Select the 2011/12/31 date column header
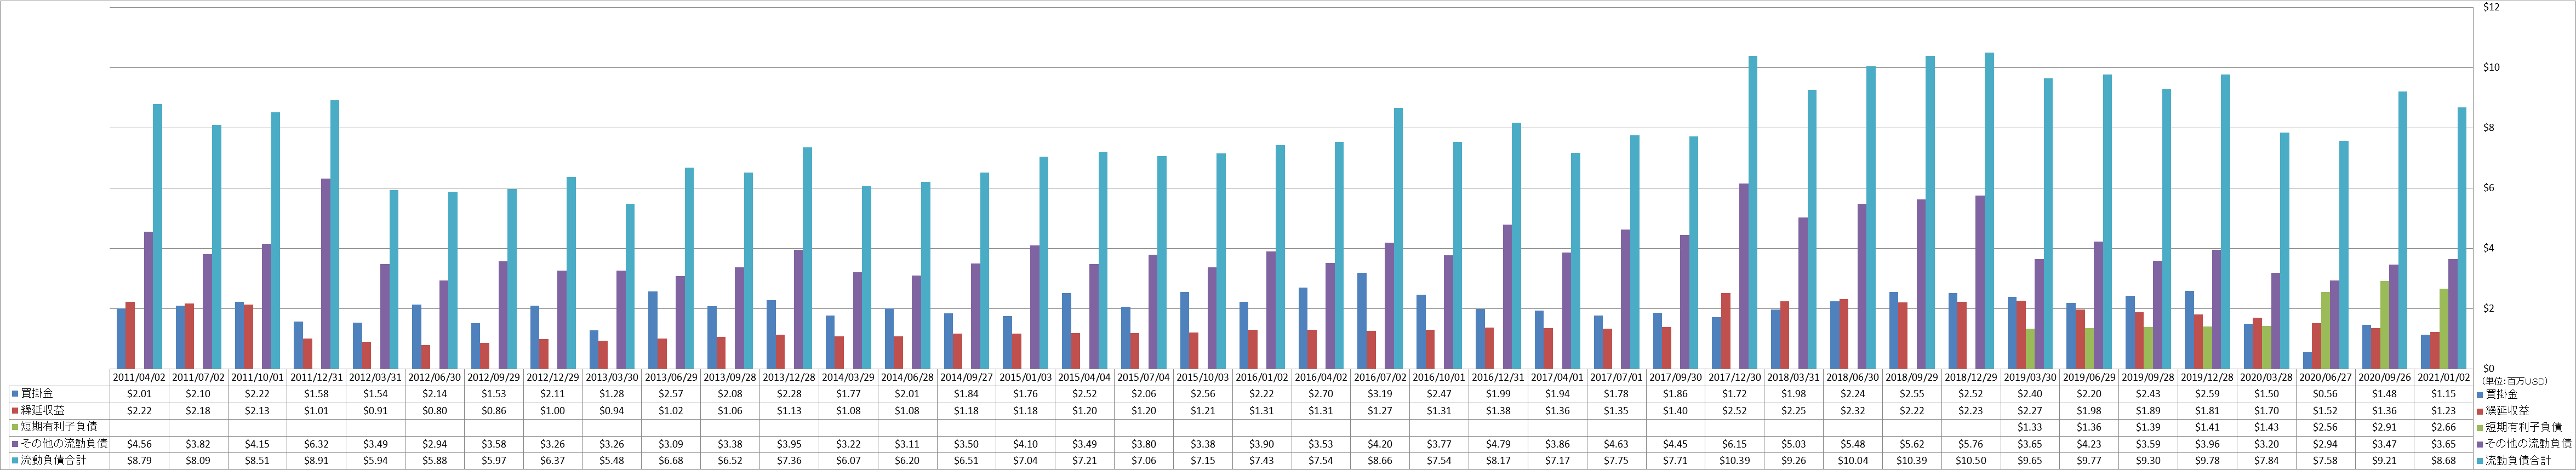Screen dimensions: 2576x470 click(x=316, y=378)
